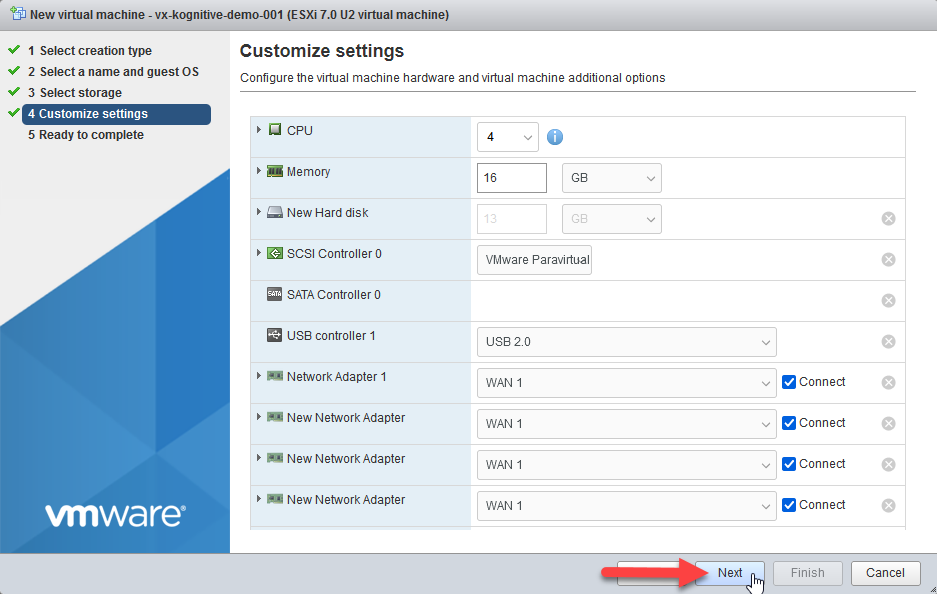
Task: Remove Network Adapter 1 with X icon
Action: pyautogui.click(x=888, y=383)
